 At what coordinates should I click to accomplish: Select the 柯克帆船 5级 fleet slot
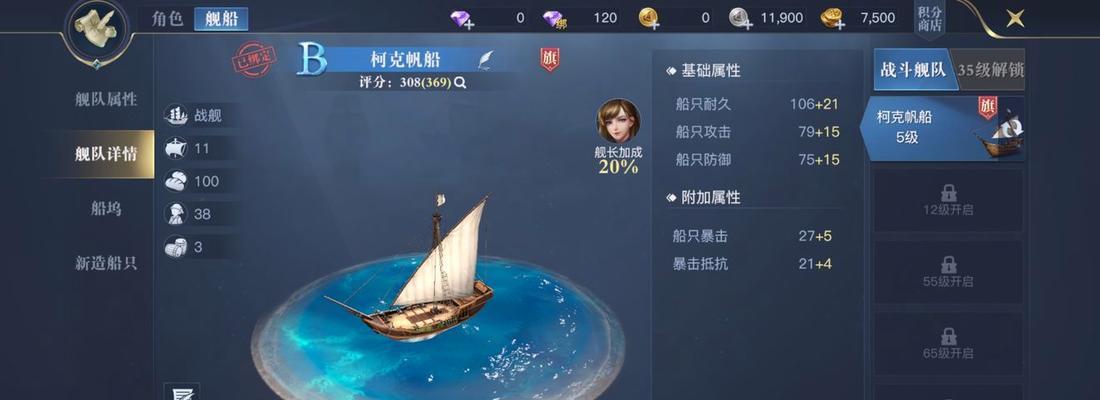pos(943,128)
